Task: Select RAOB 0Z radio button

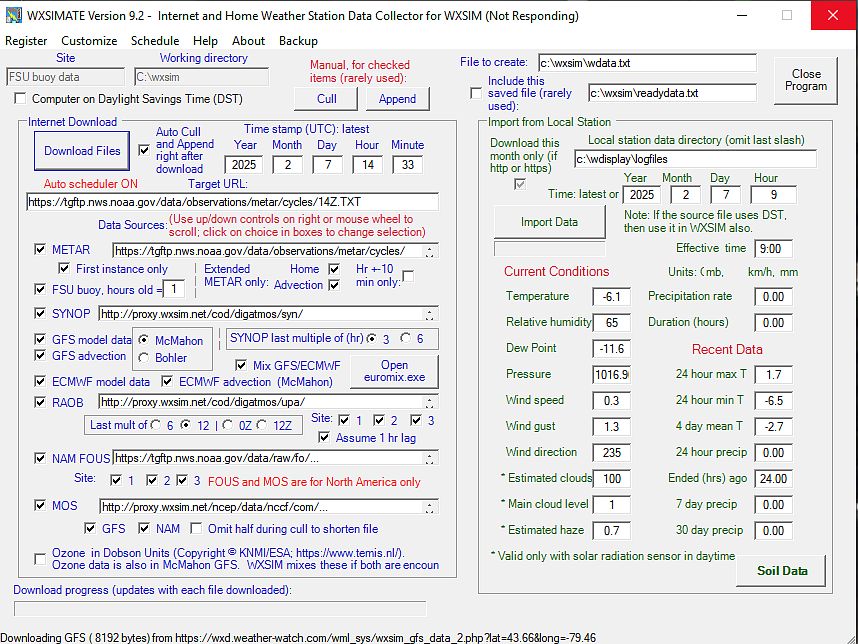Action: click(228, 425)
